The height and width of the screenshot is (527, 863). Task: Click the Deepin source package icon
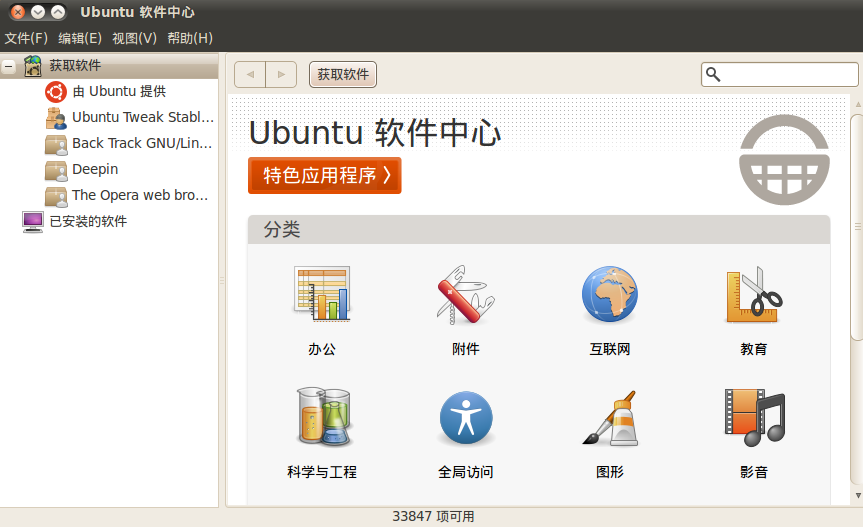click(56, 170)
